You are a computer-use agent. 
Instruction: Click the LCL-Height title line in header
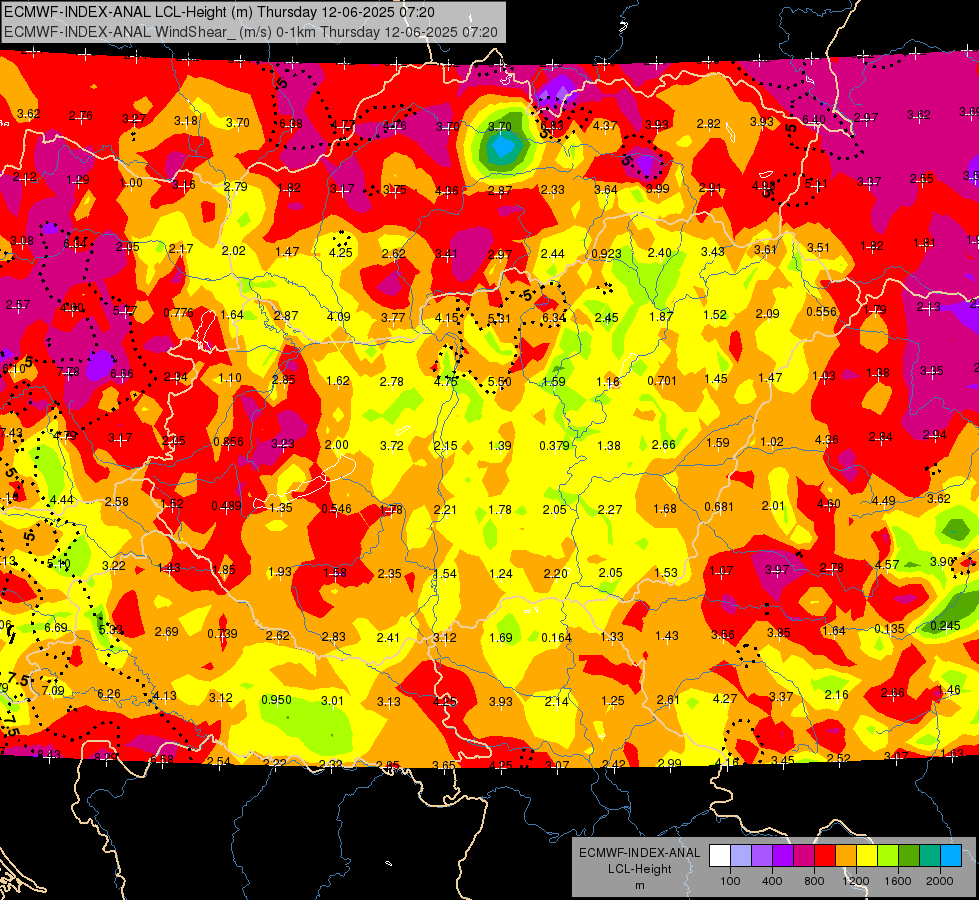219,12
